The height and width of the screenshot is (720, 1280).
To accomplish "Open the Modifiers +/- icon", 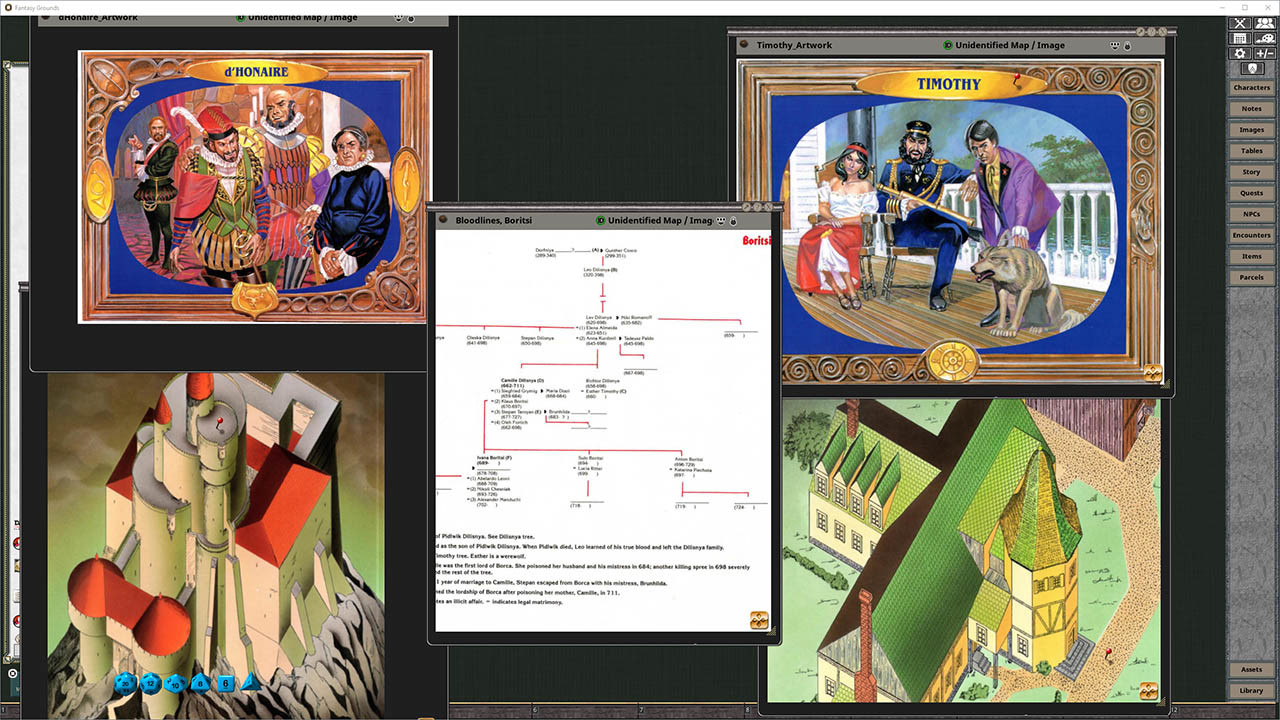I will point(1265,53).
